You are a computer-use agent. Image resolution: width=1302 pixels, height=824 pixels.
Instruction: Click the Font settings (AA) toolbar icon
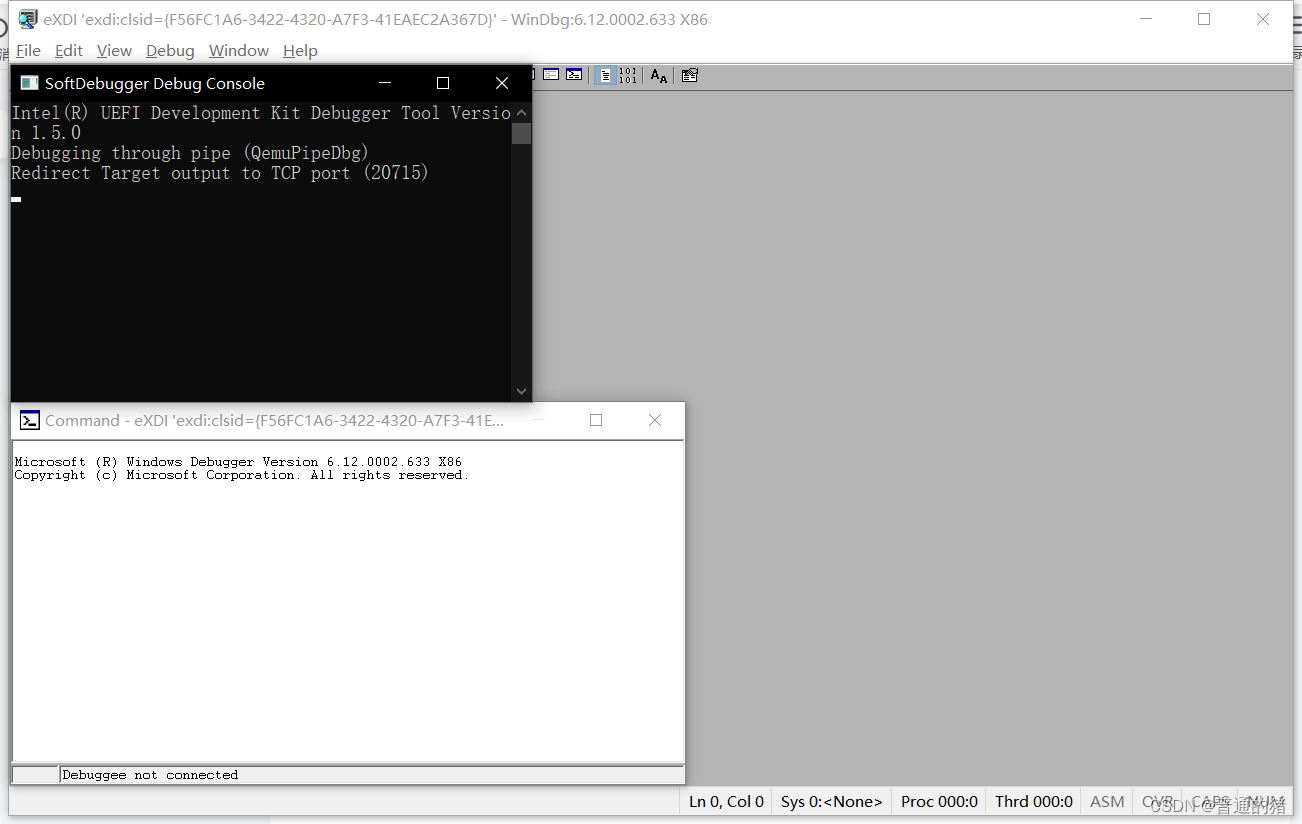tap(658, 75)
